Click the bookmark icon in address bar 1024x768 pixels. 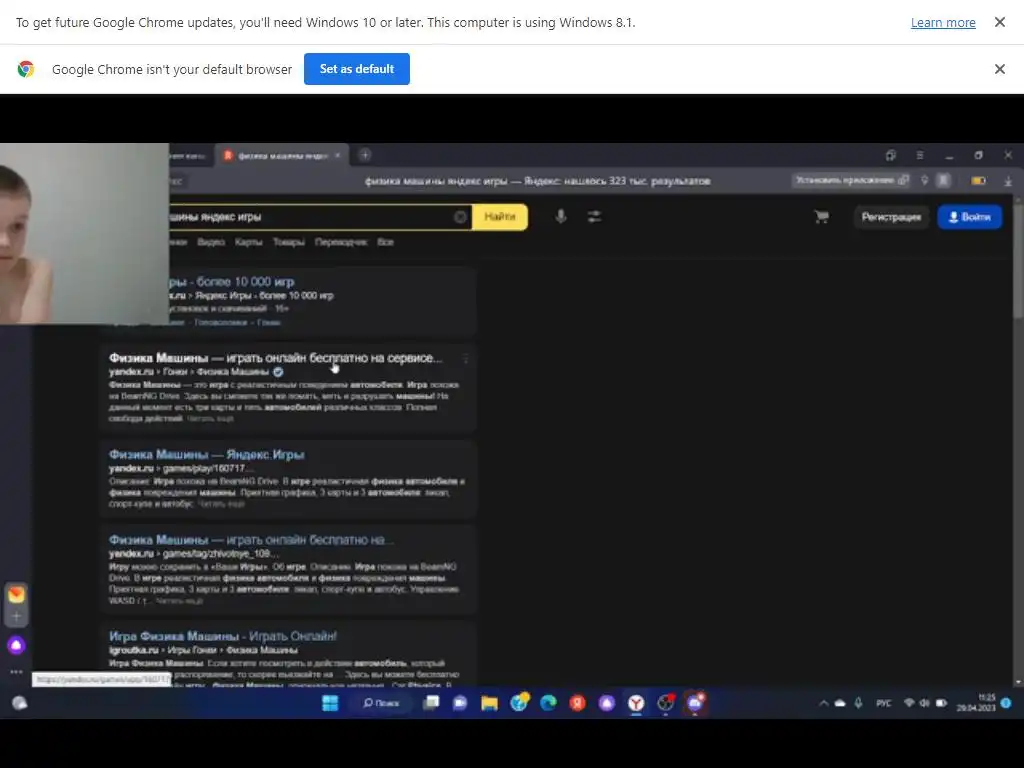tap(944, 180)
